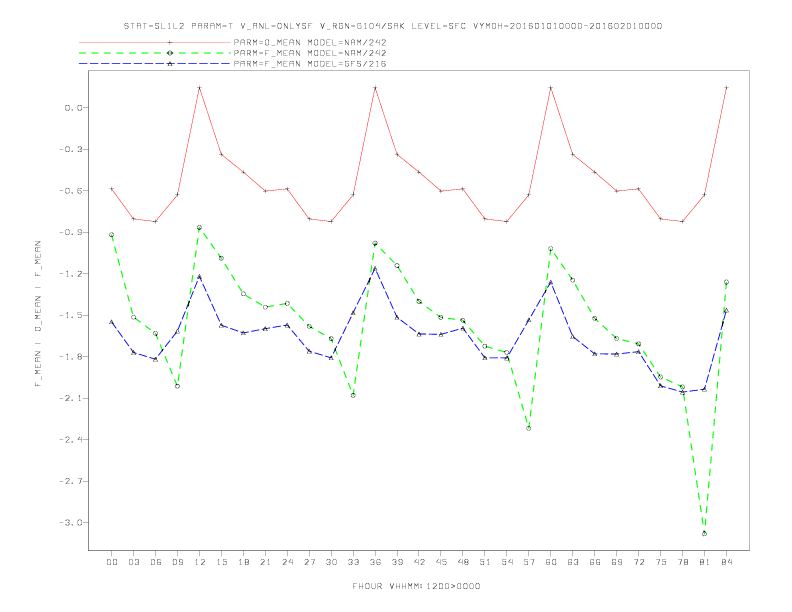Click x-axis tick label 27
This screenshot has height=612, width=792.
tap(309, 562)
